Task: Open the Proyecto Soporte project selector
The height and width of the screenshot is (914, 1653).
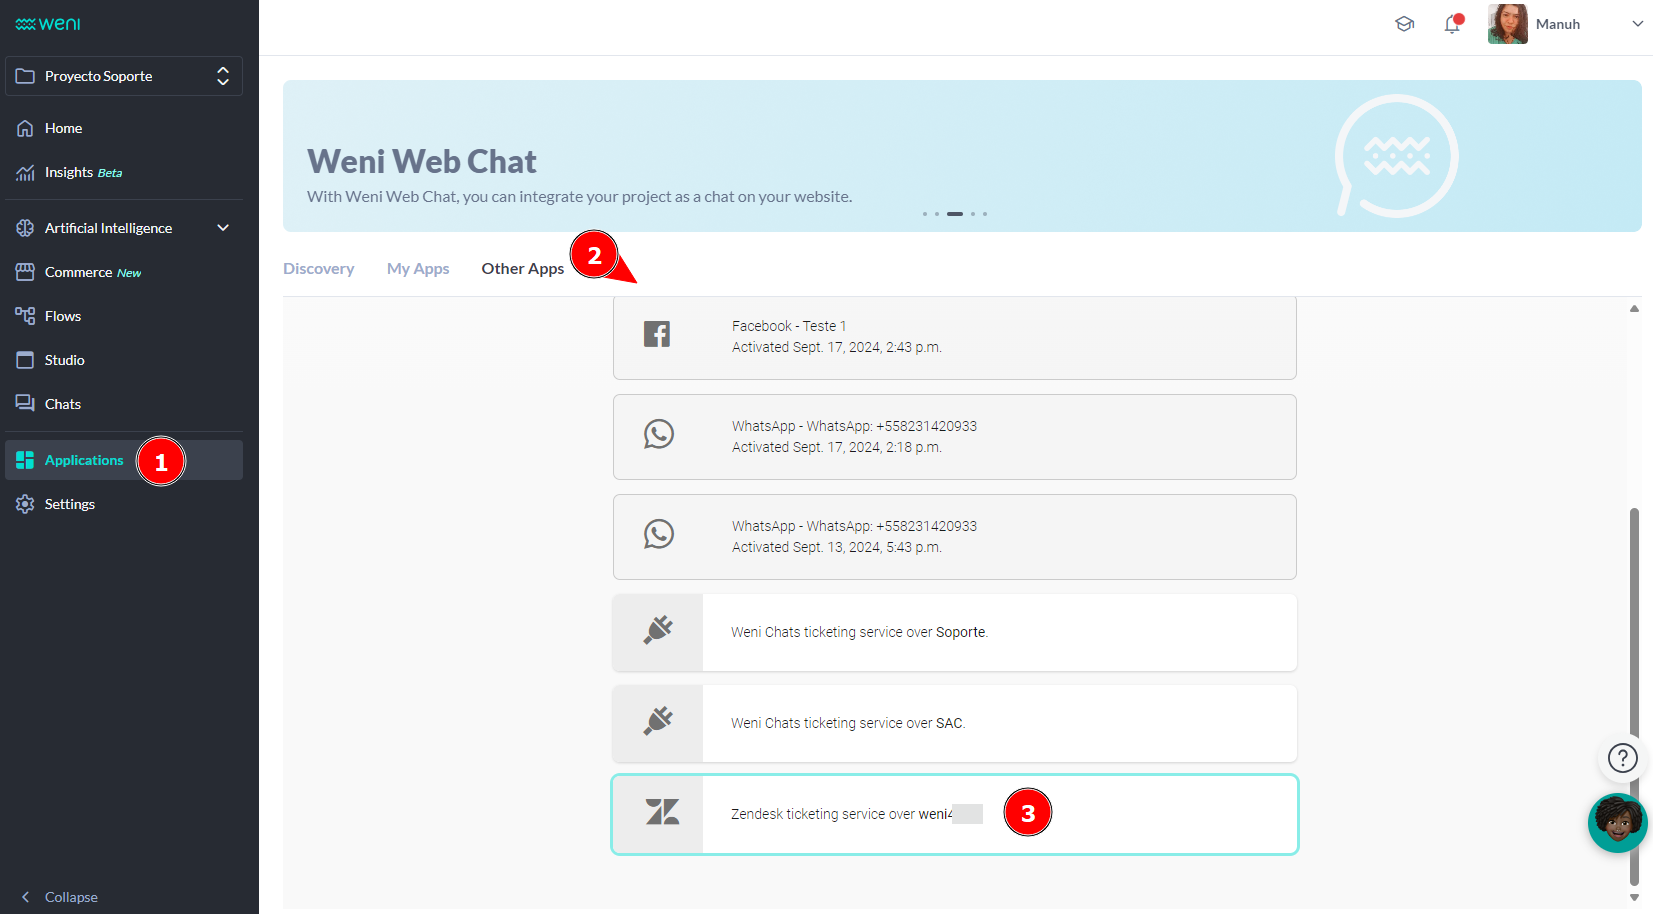Action: [x=124, y=76]
